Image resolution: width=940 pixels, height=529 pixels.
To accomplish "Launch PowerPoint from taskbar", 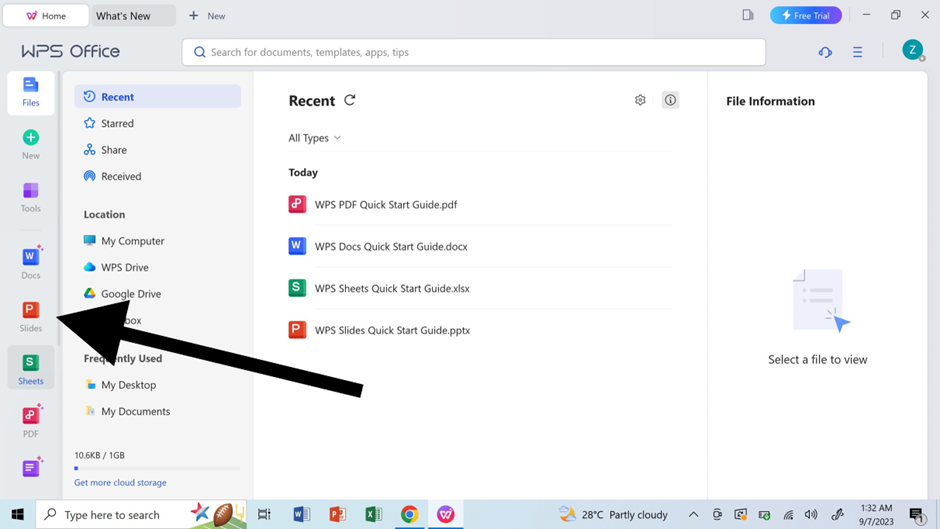I will [338, 515].
